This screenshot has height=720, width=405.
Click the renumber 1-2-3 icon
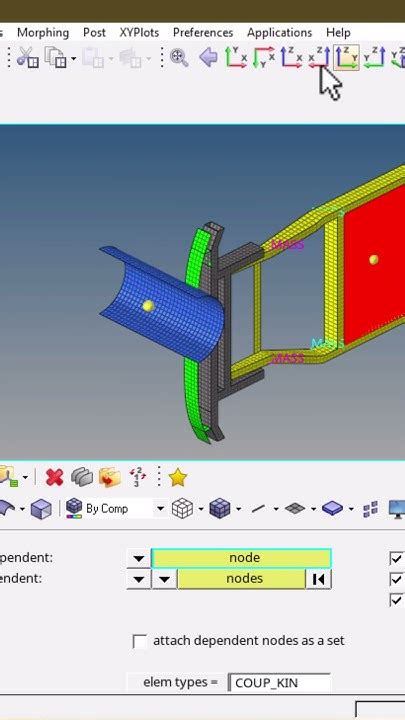click(x=138, y=478)
